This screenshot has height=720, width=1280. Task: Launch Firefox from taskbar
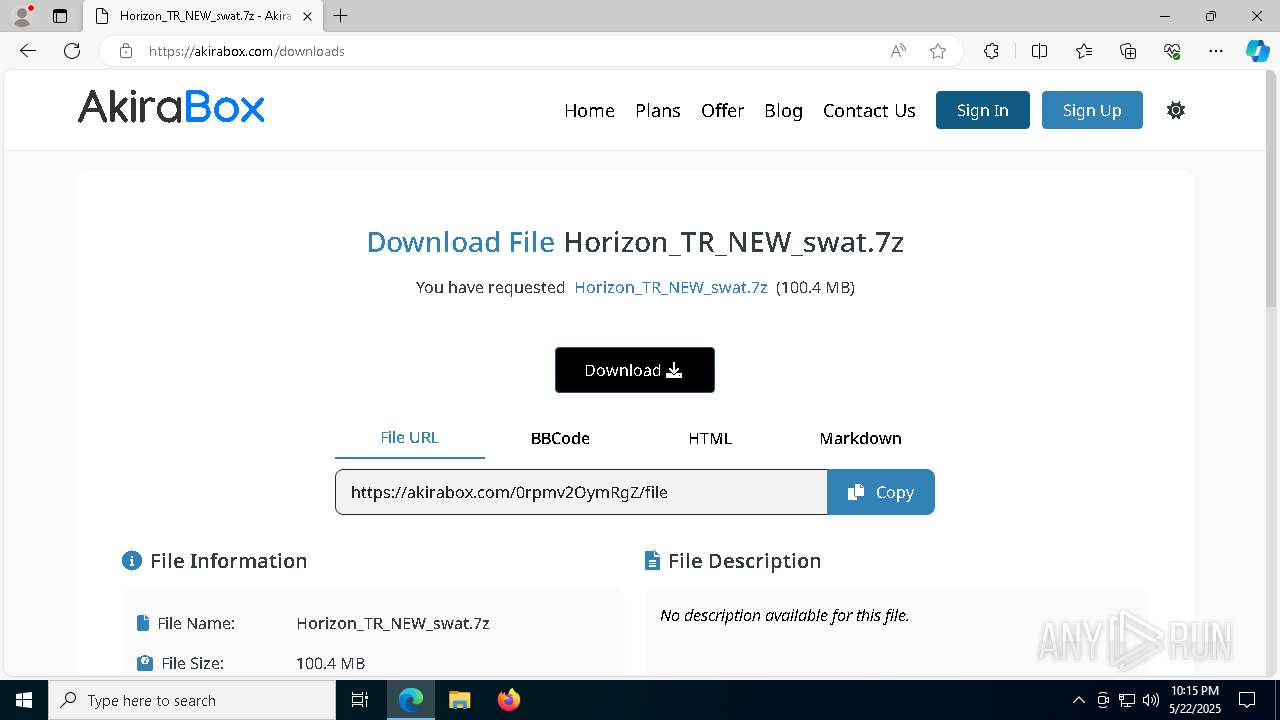click(508, 700)
